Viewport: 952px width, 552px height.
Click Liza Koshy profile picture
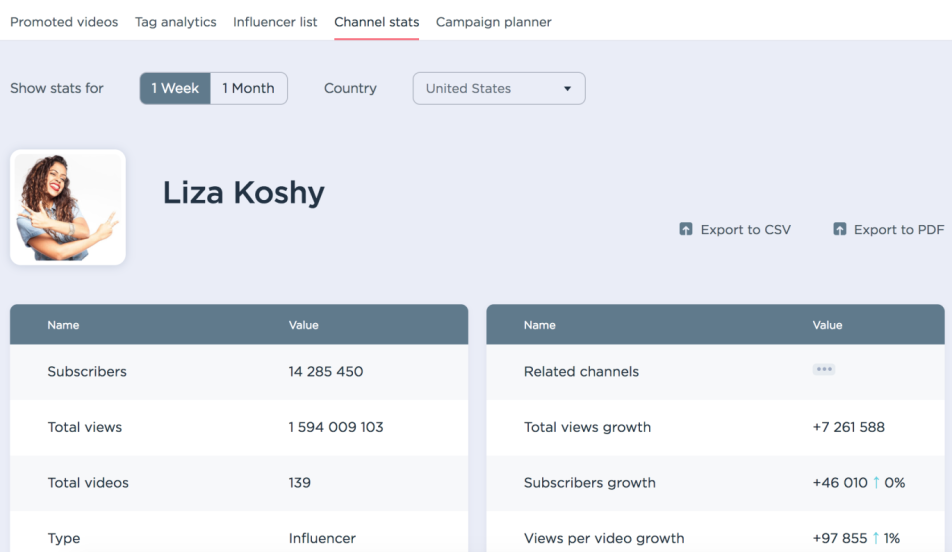68,207
